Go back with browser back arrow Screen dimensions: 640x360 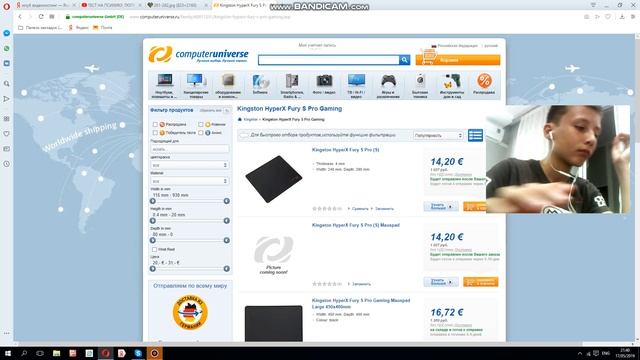(20, 17)
